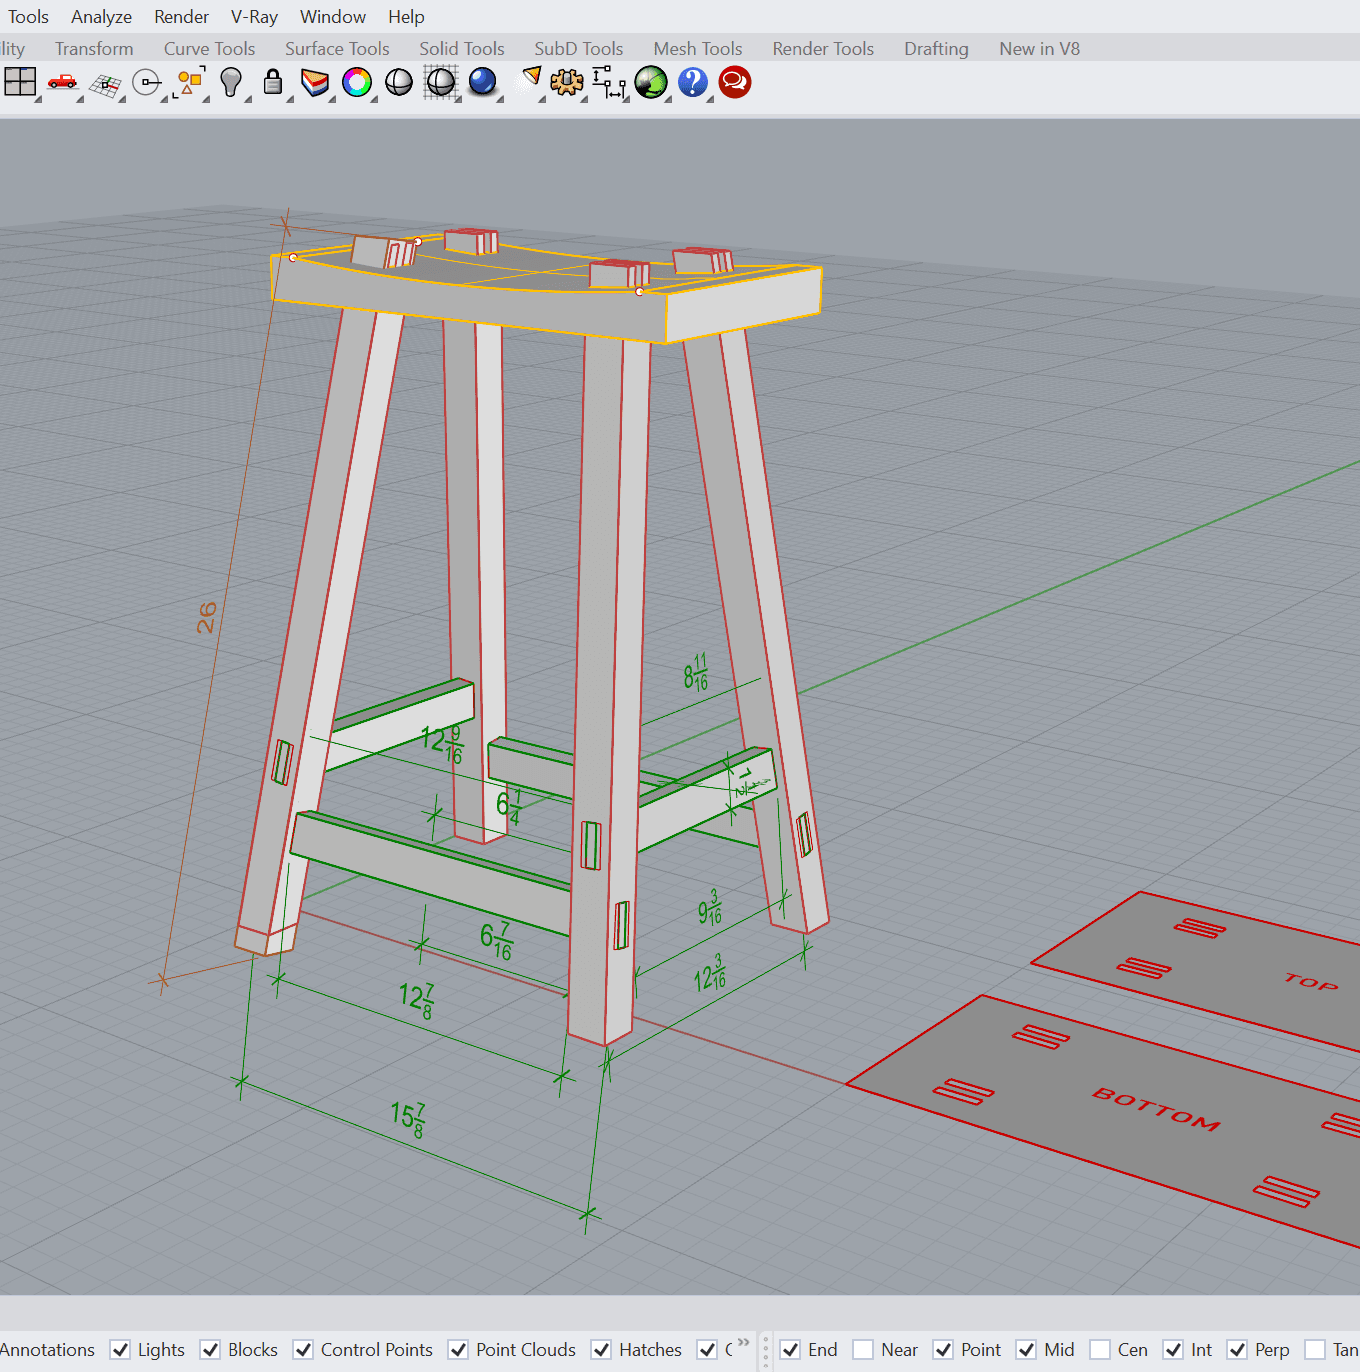This screenshot has height=1372, width=1360.
Task: Select the 12 3/16 dimension annotation
Action: click(x=709, y=972)
